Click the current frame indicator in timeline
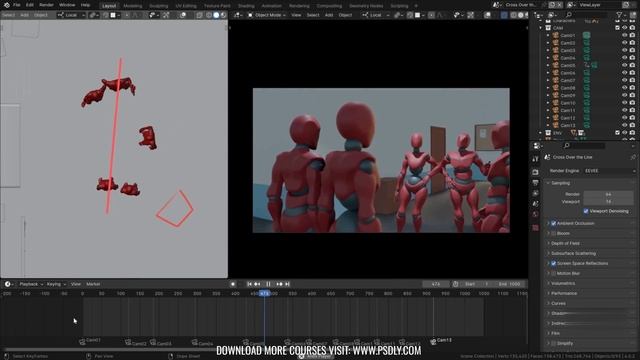The width and height of the screenshot is (640, 360). pyautogui.click(x=264, y=293)
